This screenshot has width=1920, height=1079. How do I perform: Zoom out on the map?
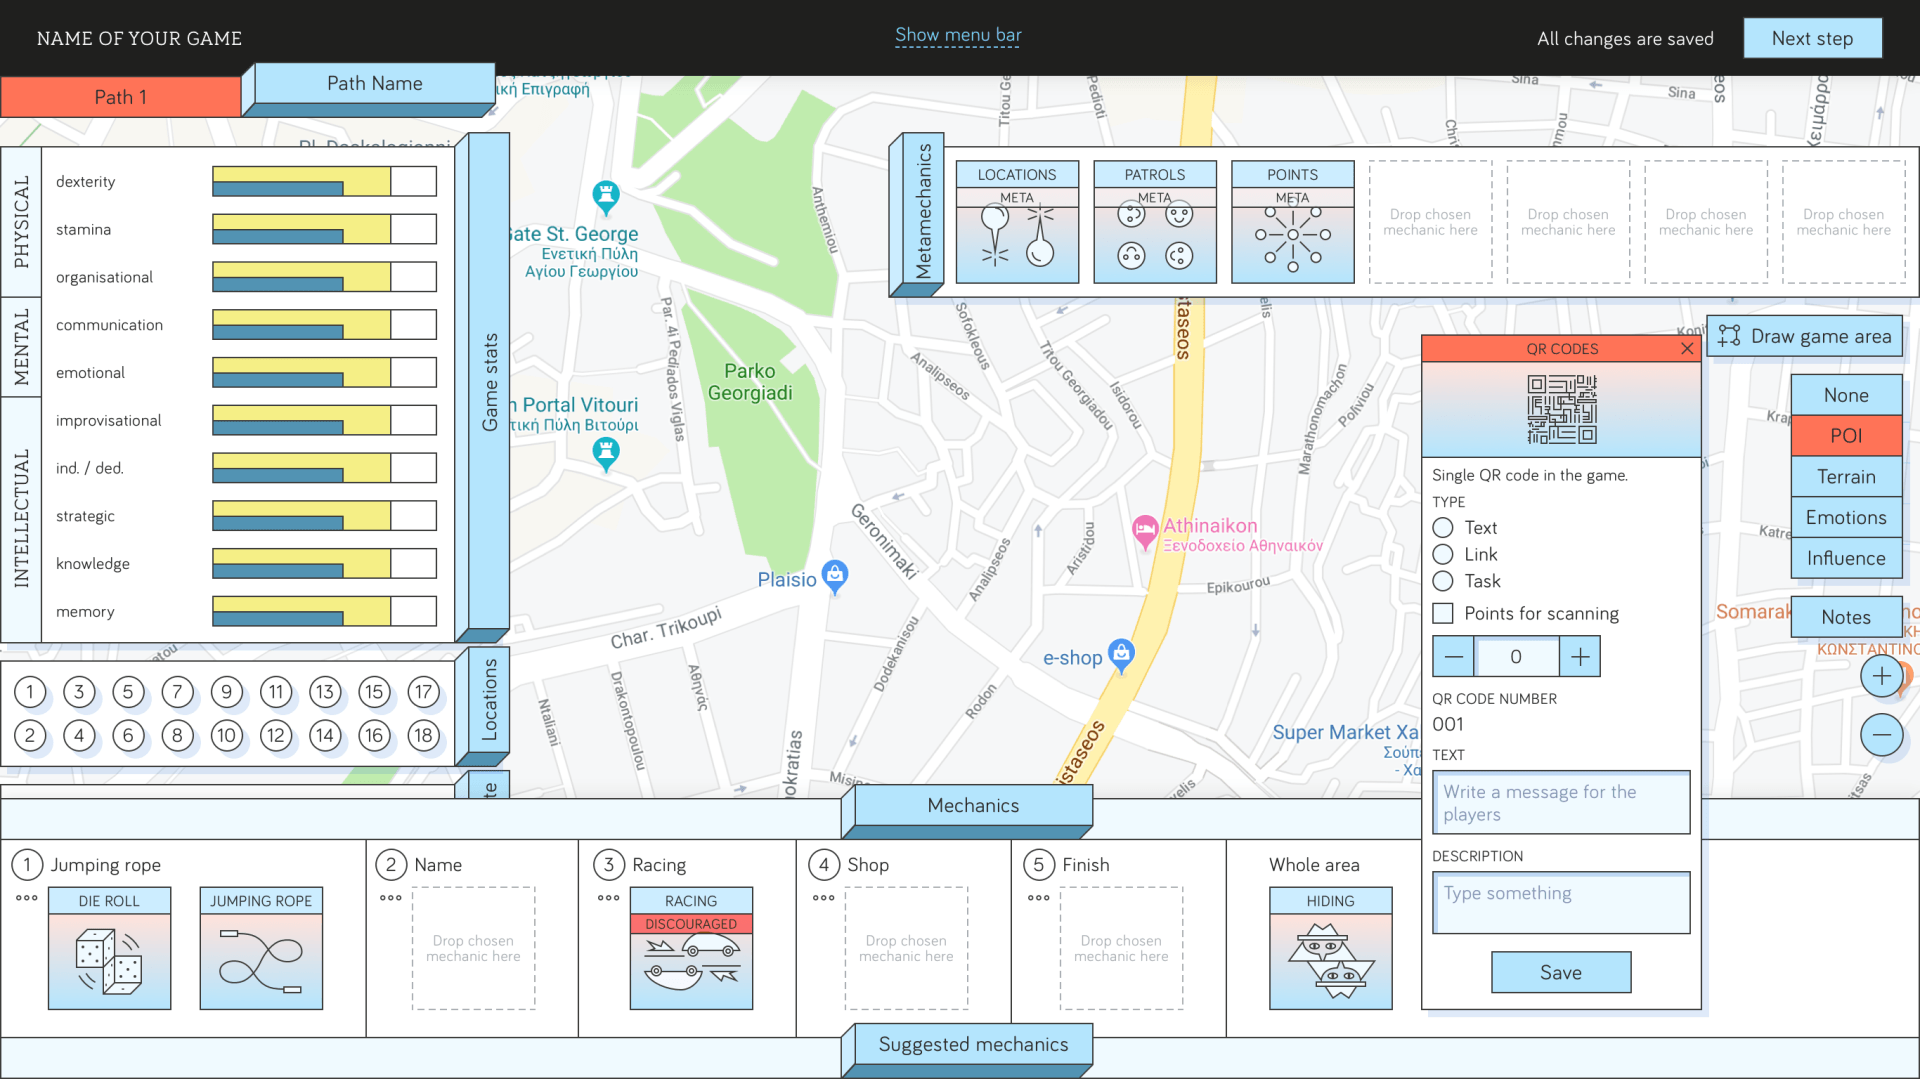[x=1881, y=736]
